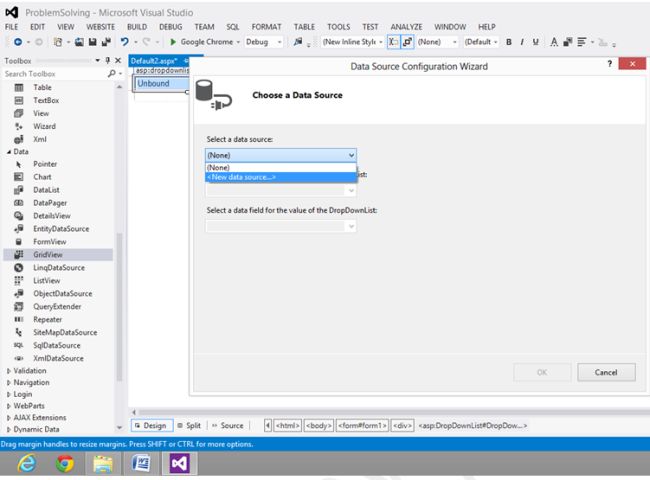Open the WEBSITE menu
This screenshot has height=480, width=650.
100,27
